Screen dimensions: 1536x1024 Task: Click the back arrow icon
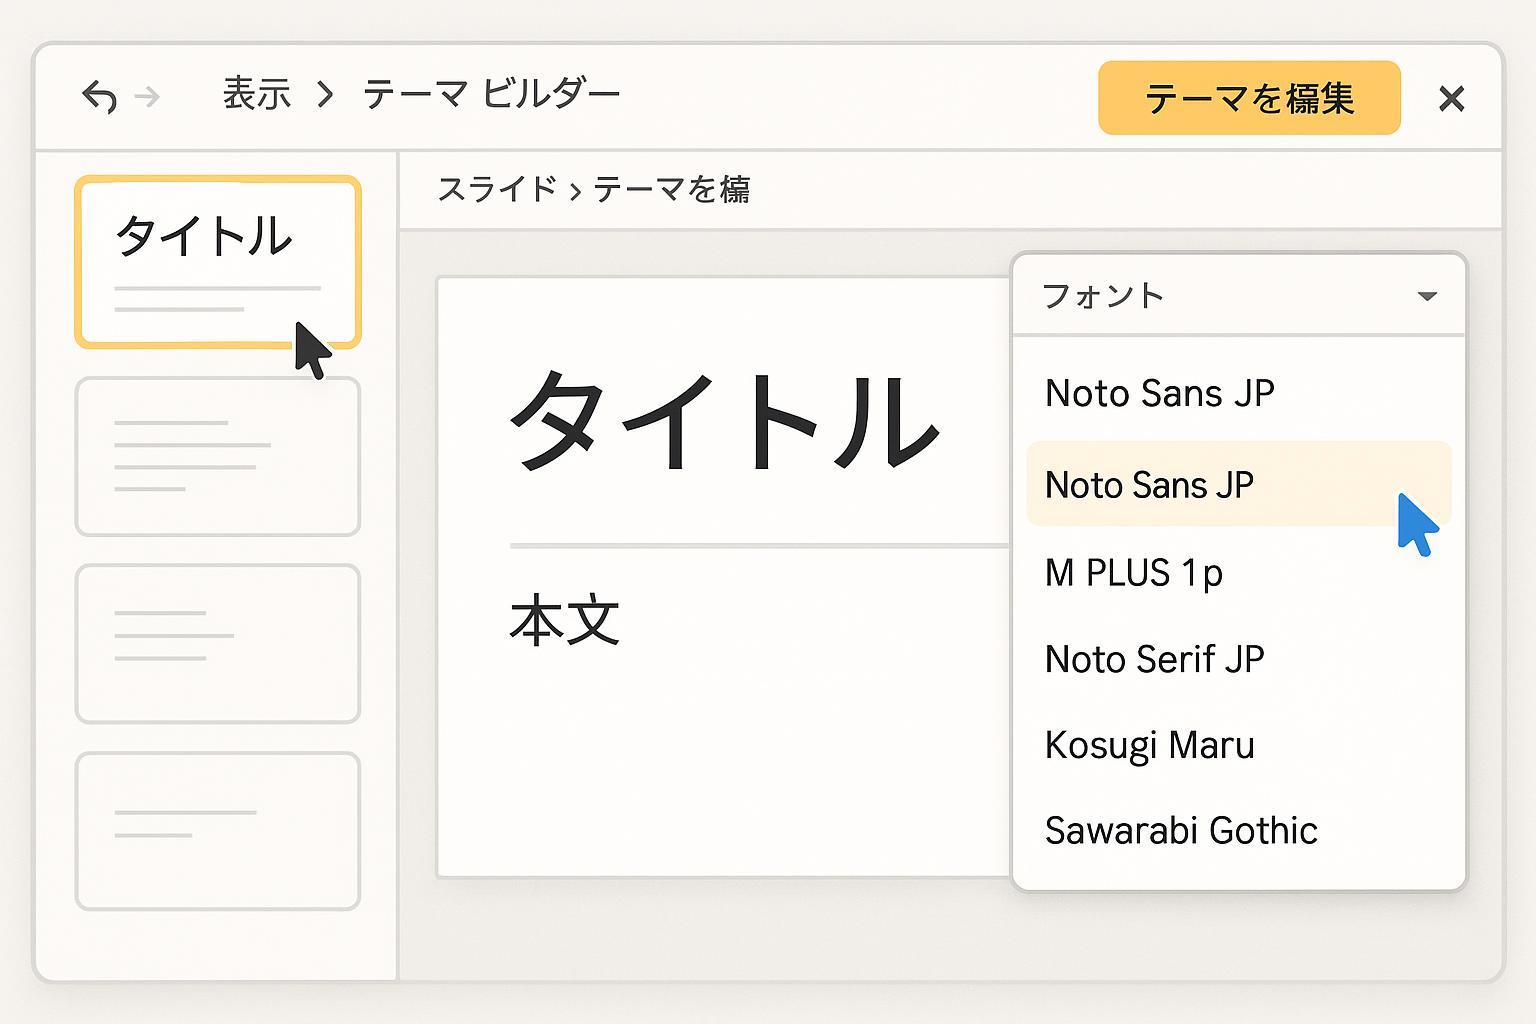click(99, 97)
